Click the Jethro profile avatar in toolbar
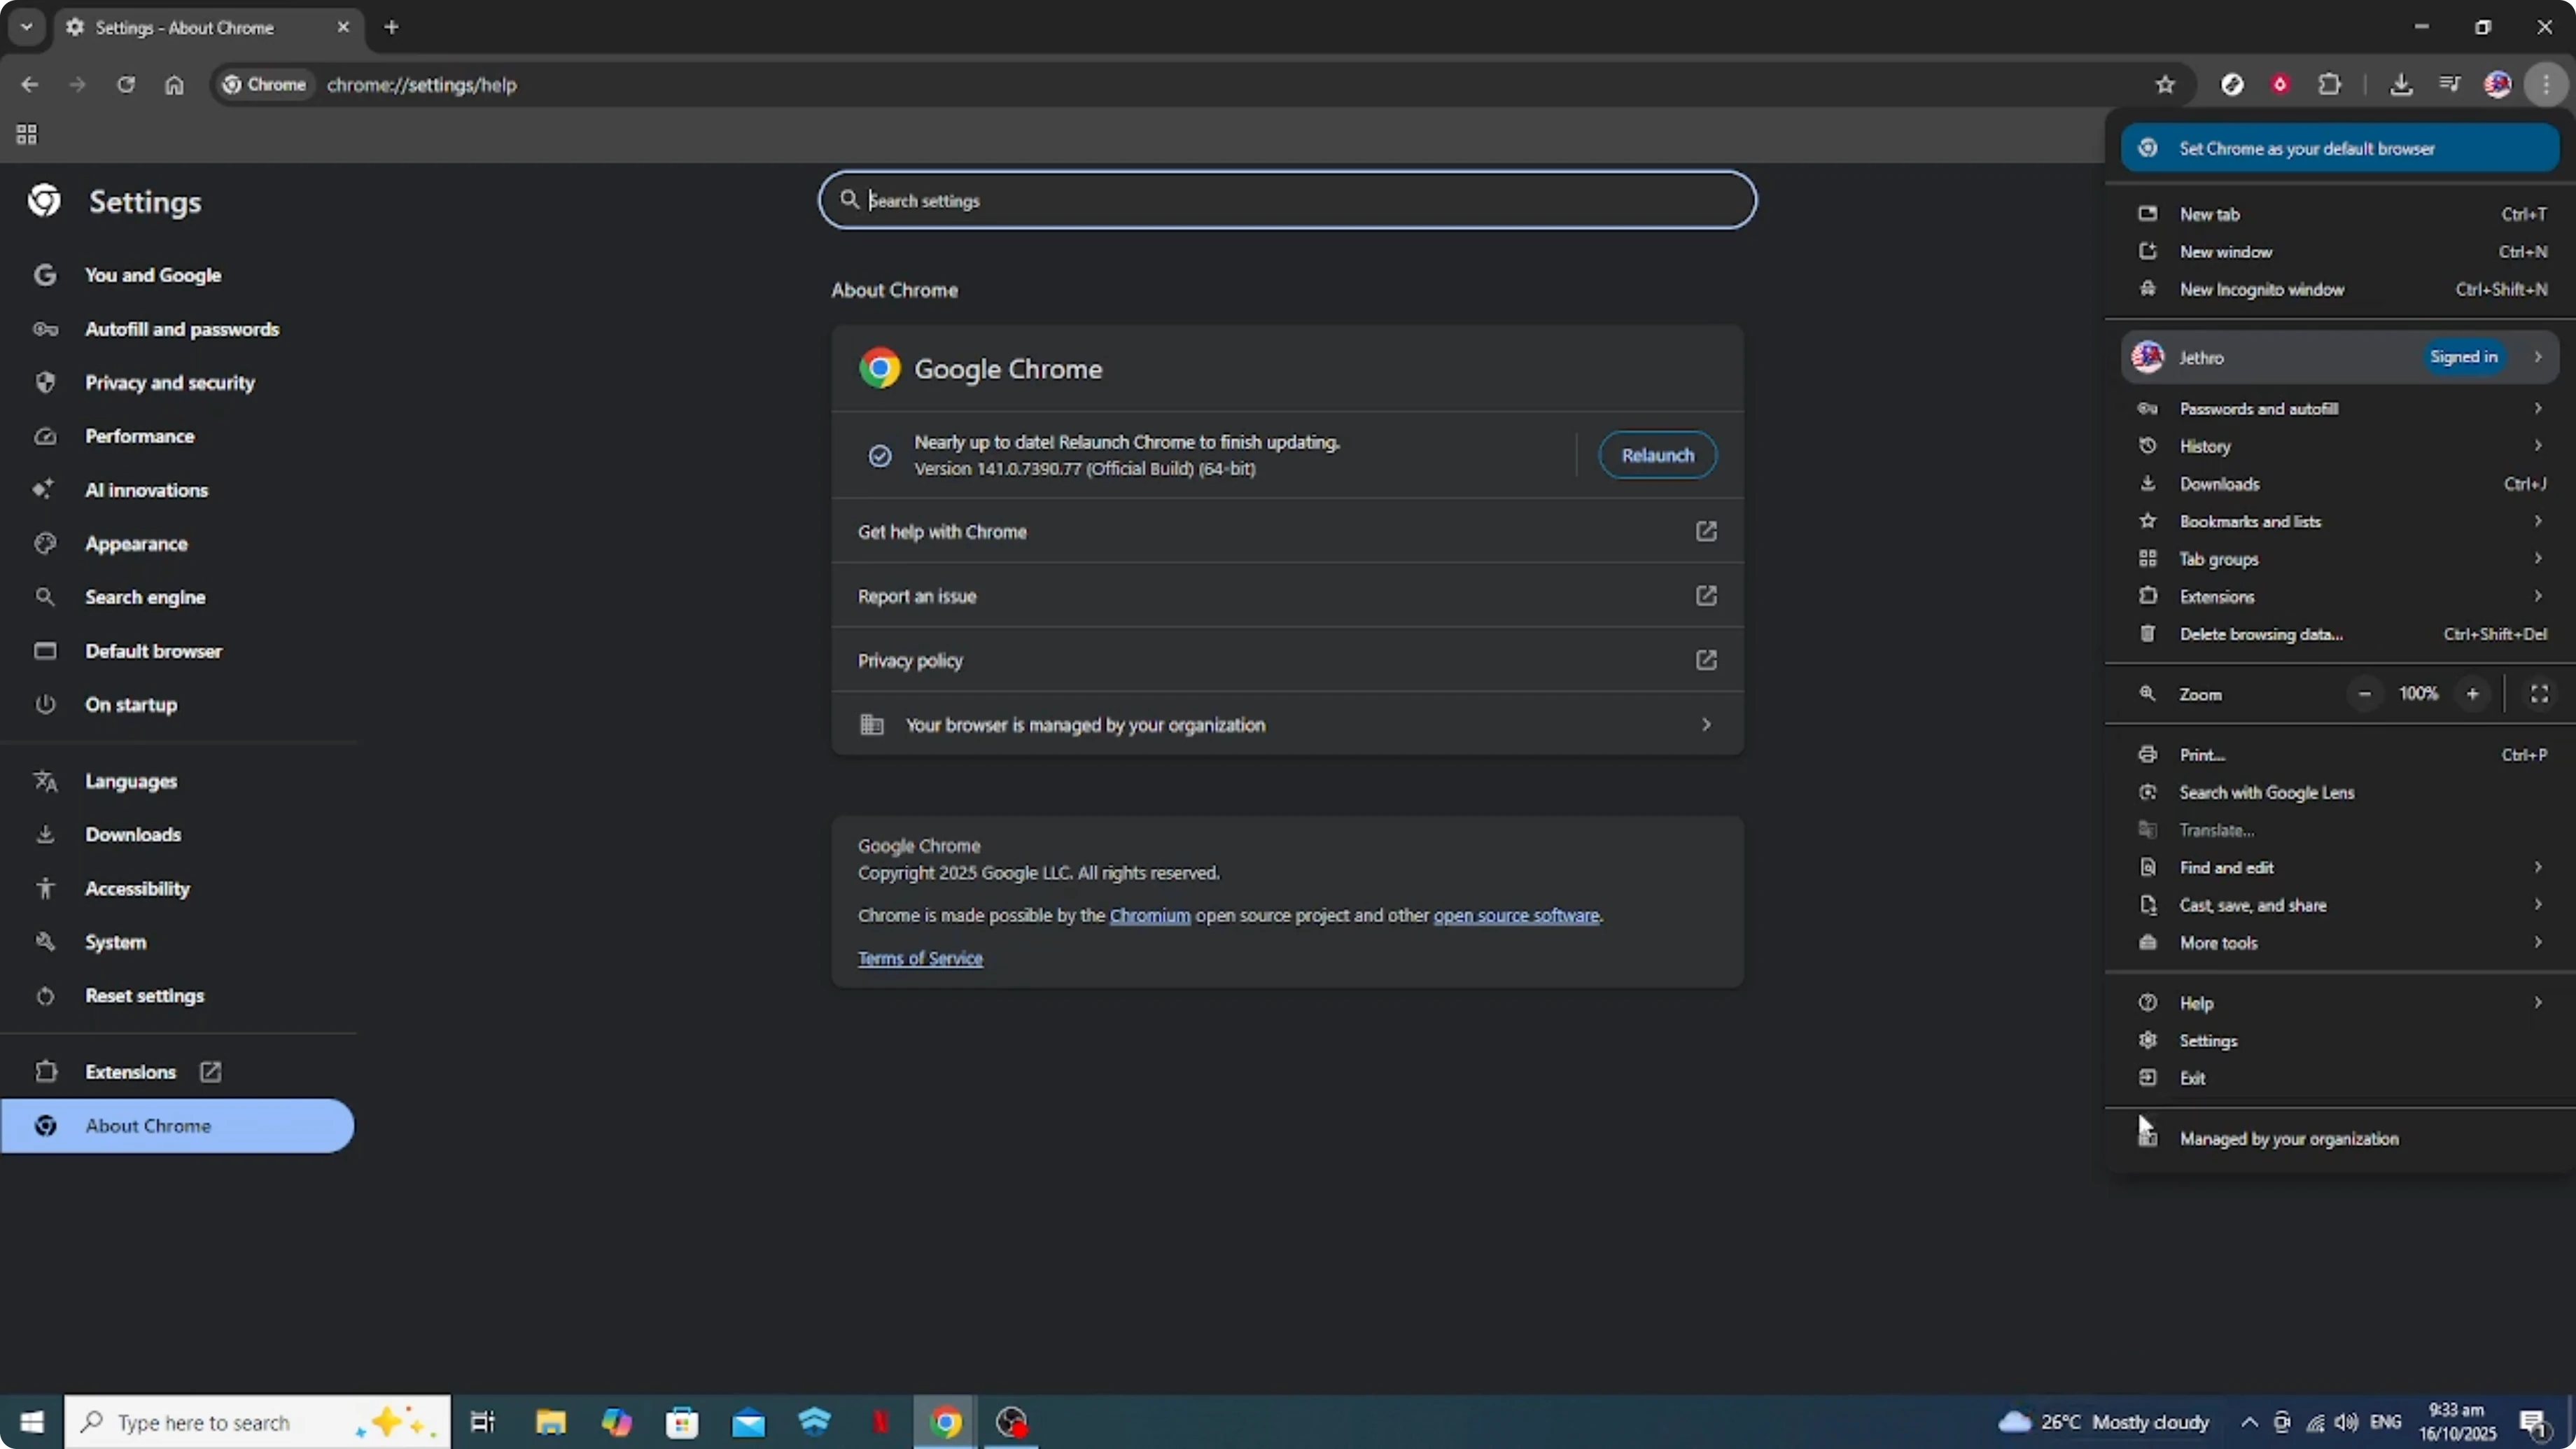The width and height of the screenshot is (2576, 1449). [x=2498, y=84]
